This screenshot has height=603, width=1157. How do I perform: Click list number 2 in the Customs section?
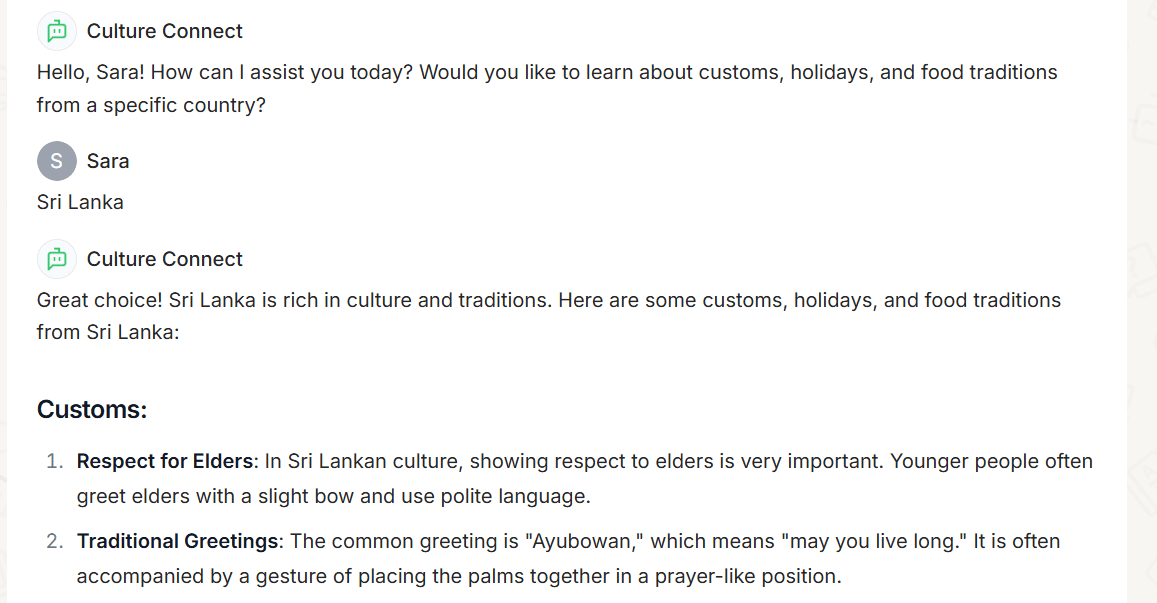click(x=55, y=542)
